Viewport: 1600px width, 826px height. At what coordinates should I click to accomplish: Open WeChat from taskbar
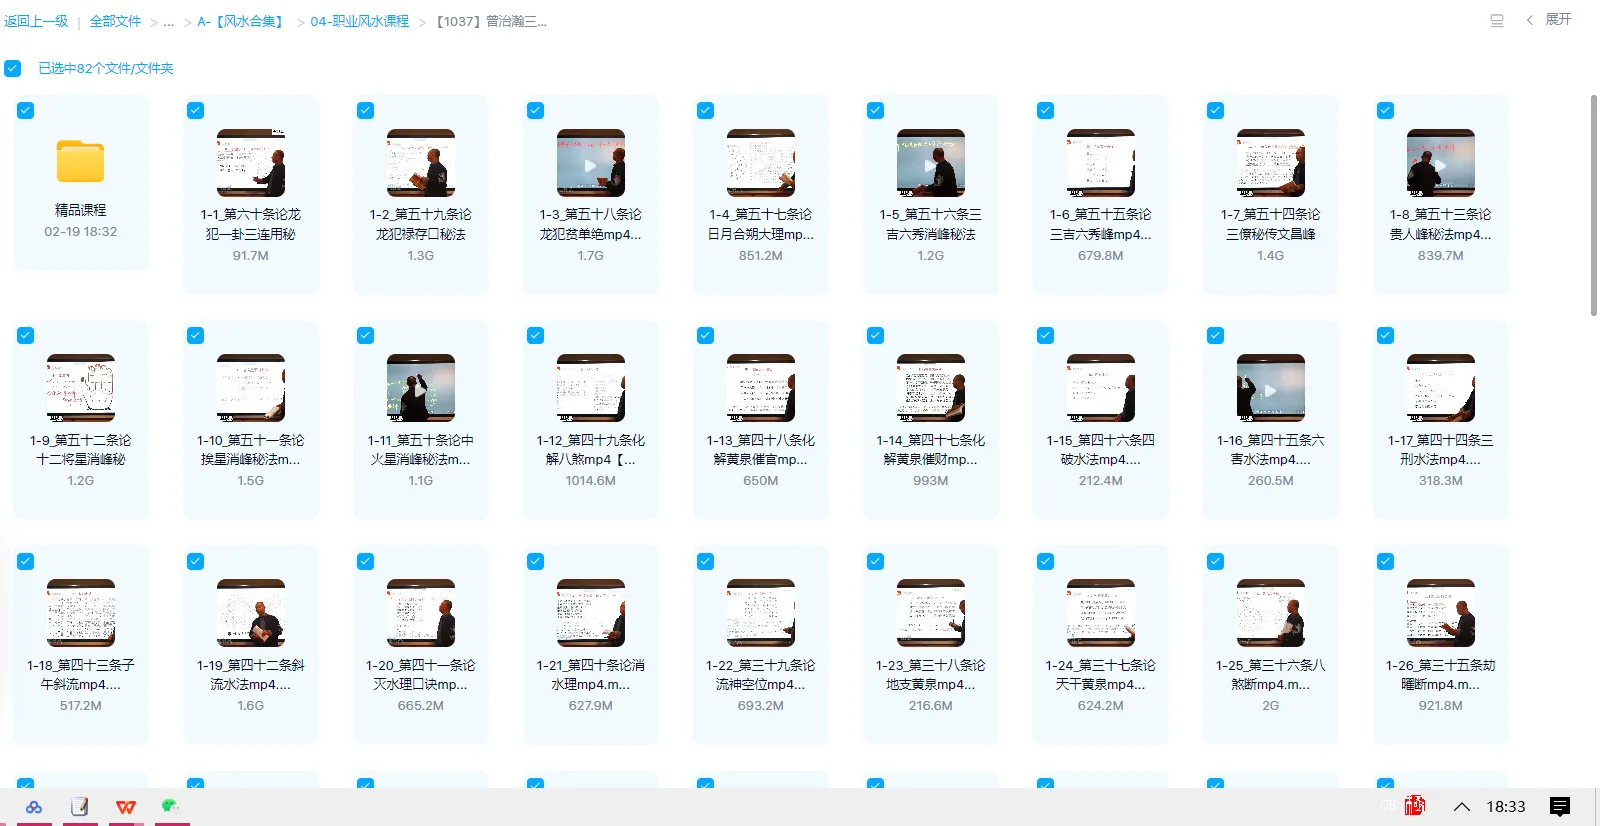pos(170,806)
